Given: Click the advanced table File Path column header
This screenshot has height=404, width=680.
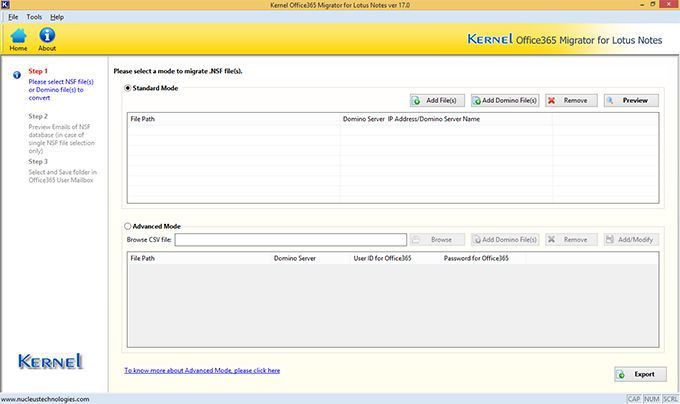Looking at the screenshot, I should 199,258.
